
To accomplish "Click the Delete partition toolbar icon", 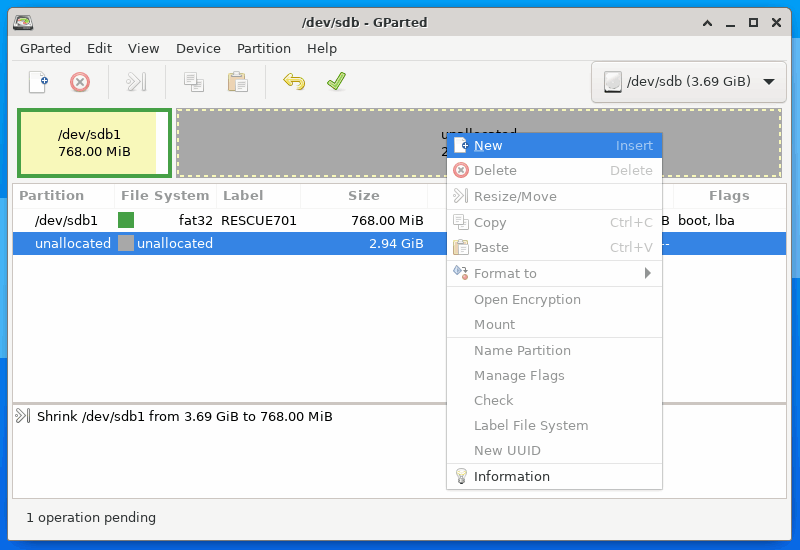I will tap(80, 82).
